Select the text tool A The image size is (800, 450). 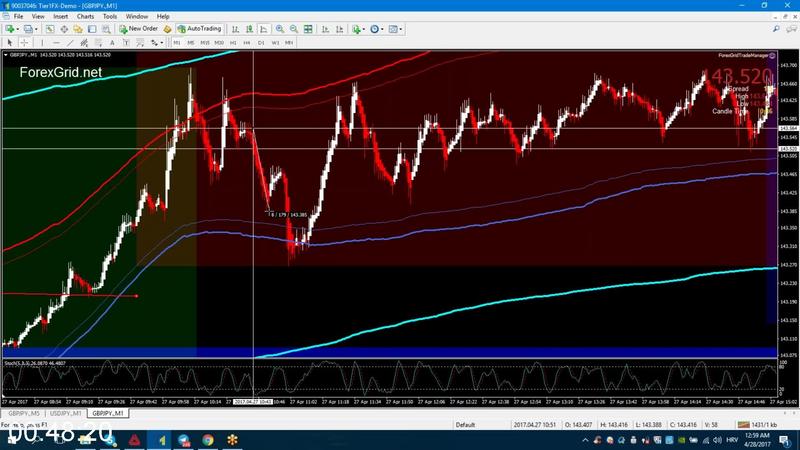[x=112, y=43]
